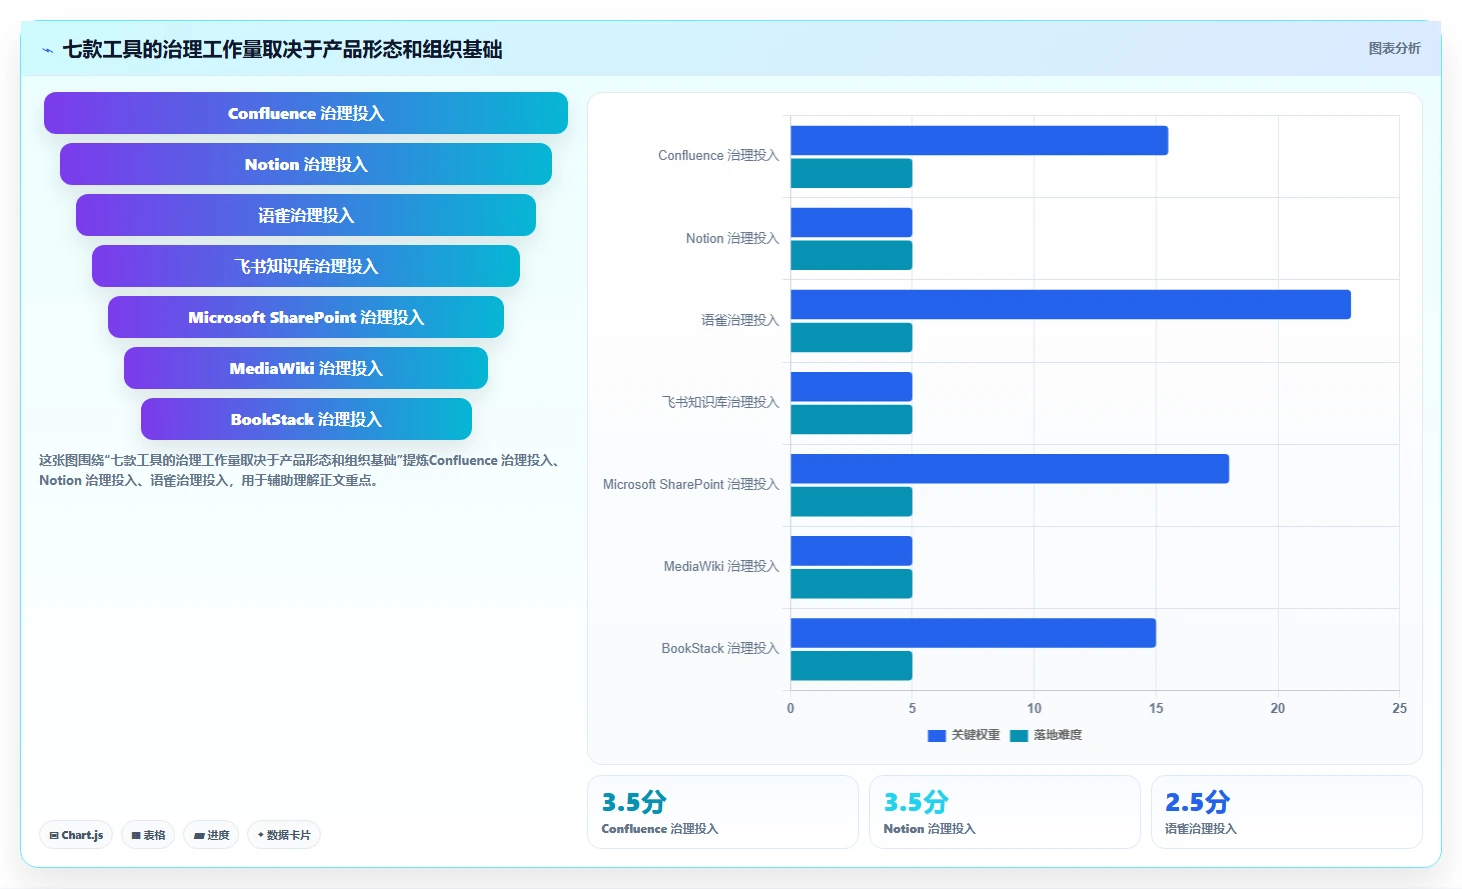Toggle the 关键权重 legend swatch
Image resolution: width=1462 pixels, height=889 pixels.
(937, 735)
